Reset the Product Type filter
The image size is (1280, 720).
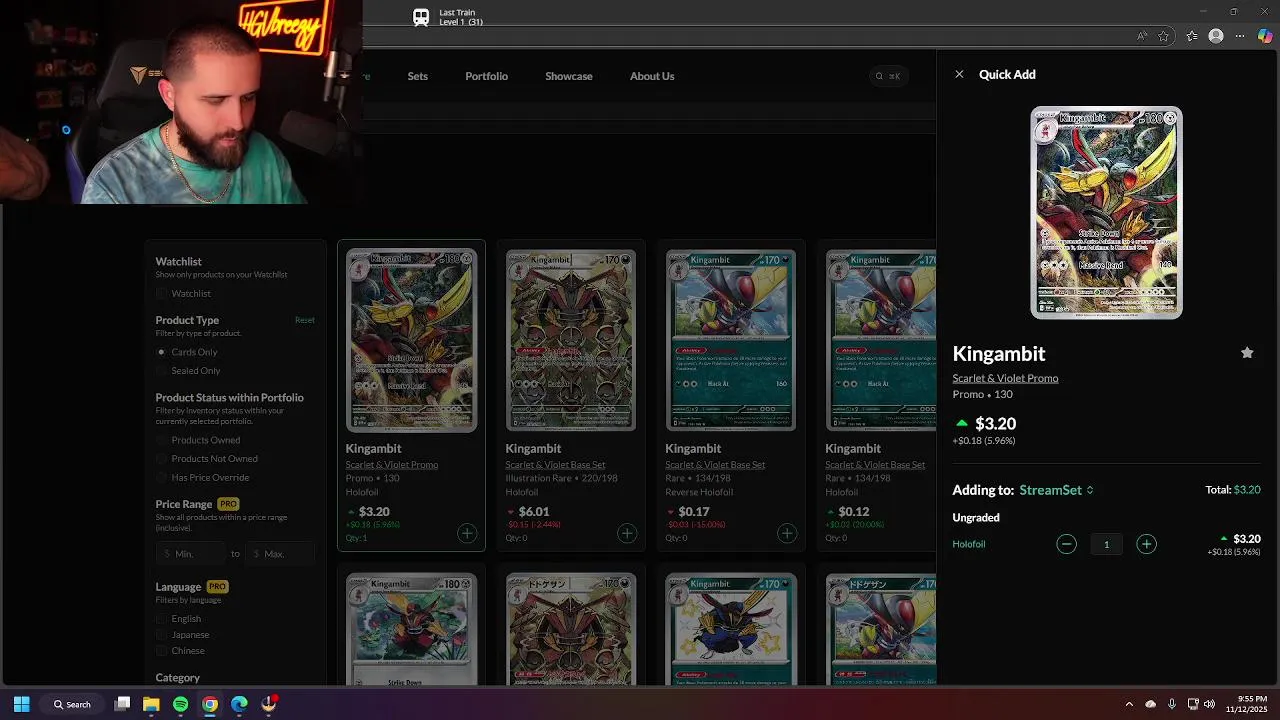(x=305, y=320)
